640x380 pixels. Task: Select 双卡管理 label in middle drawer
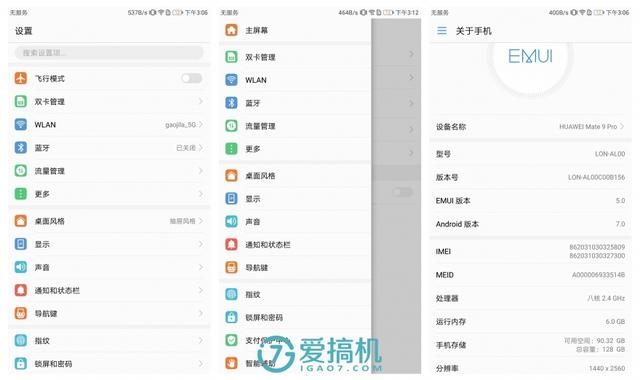[260, 57]
